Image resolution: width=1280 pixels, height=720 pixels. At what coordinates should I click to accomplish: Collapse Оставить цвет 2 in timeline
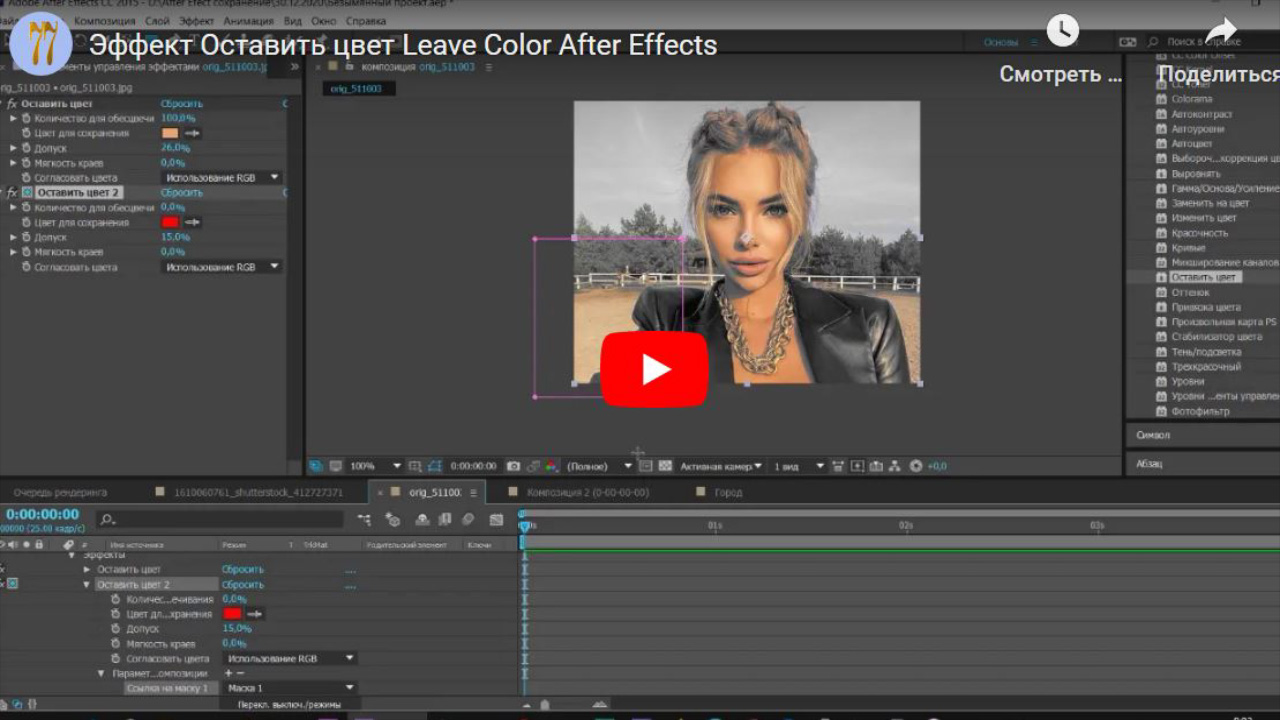[87, 585]
